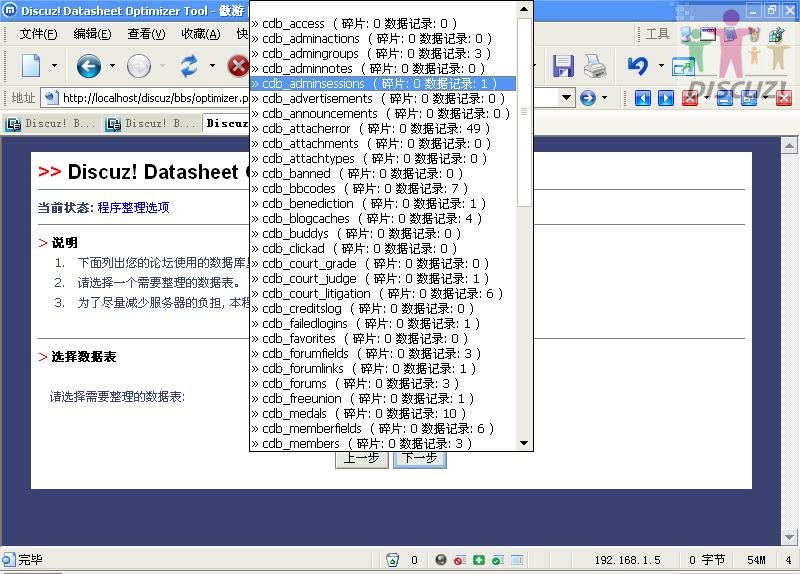Click the notebook icon in tools bar

731,34
